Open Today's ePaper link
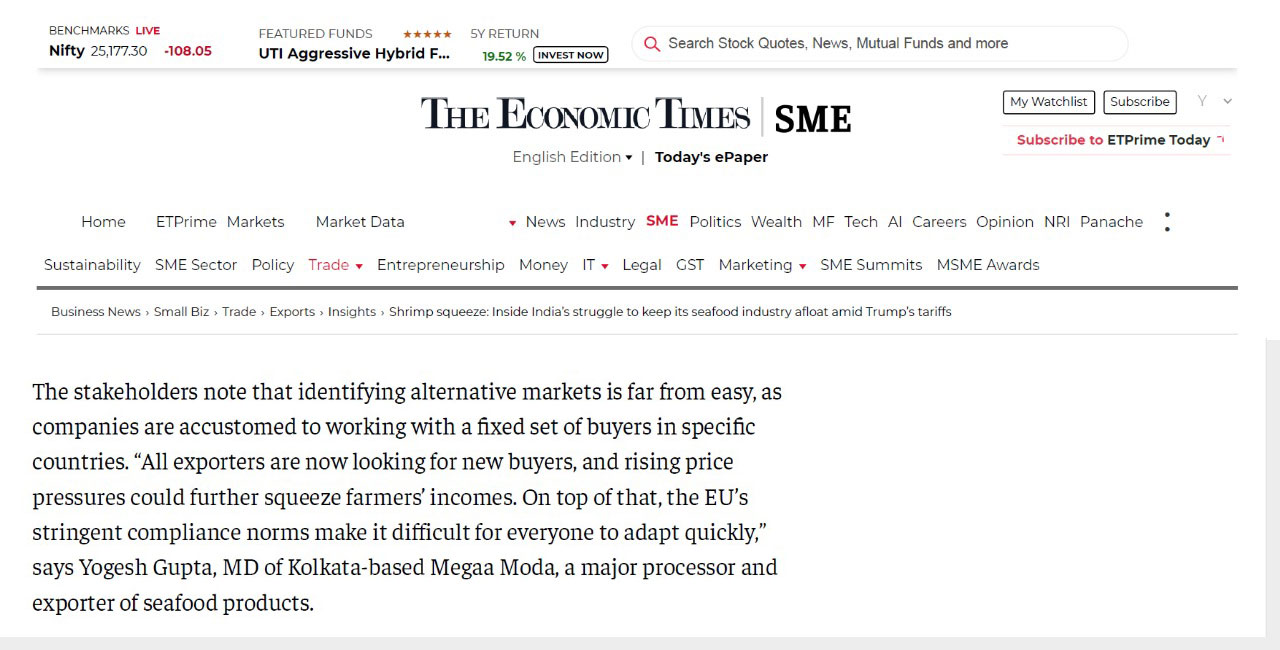The height and width of the screenshot is (650, 1280). pos(711,157)
